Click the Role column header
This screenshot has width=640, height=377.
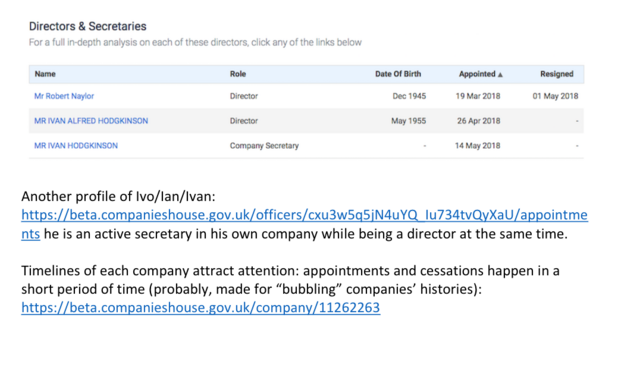point(238,74)
